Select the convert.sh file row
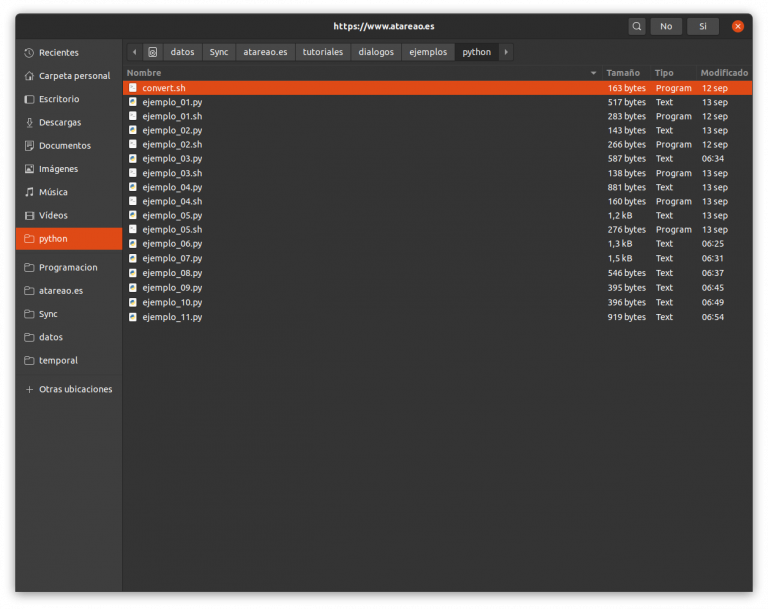Screen dimensions: 768x609 pos(164,88)
